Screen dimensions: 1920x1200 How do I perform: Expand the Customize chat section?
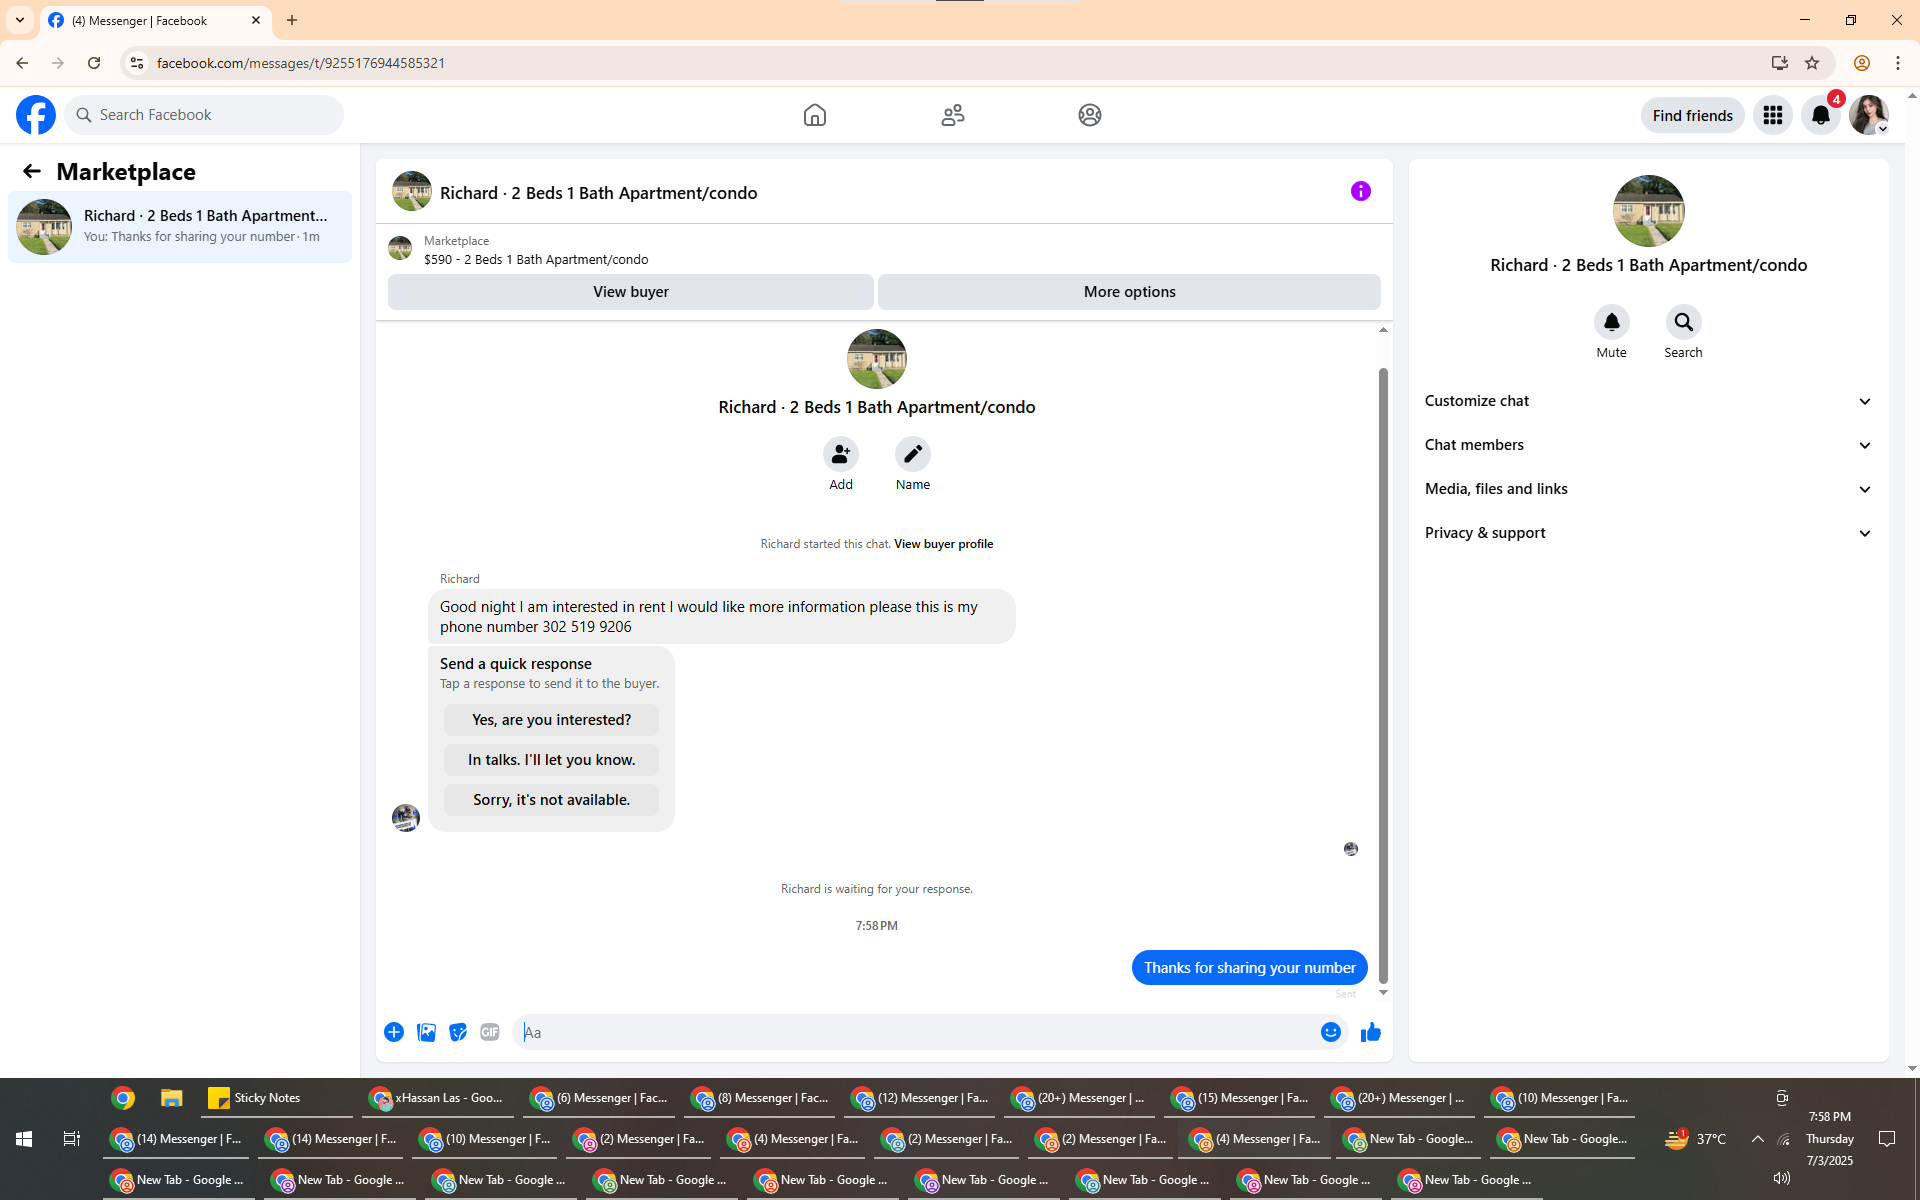(1647, 401)
